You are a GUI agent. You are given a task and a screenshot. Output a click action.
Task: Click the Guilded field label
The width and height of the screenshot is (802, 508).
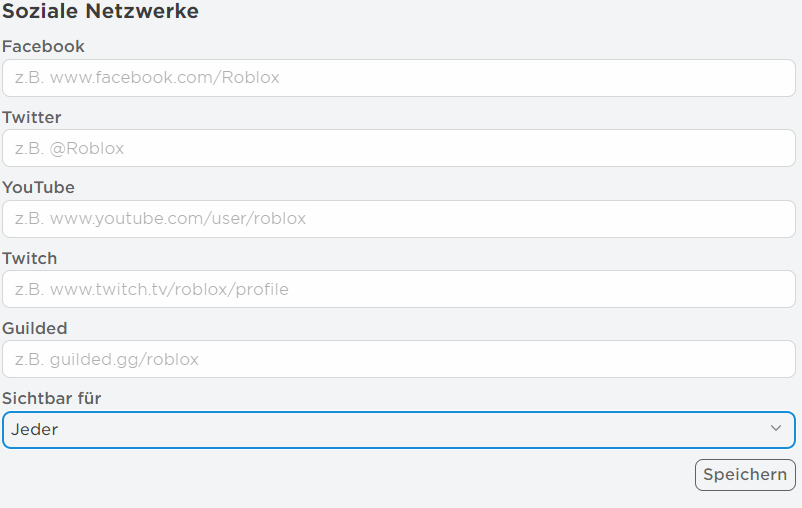click(x=35, y=328)
